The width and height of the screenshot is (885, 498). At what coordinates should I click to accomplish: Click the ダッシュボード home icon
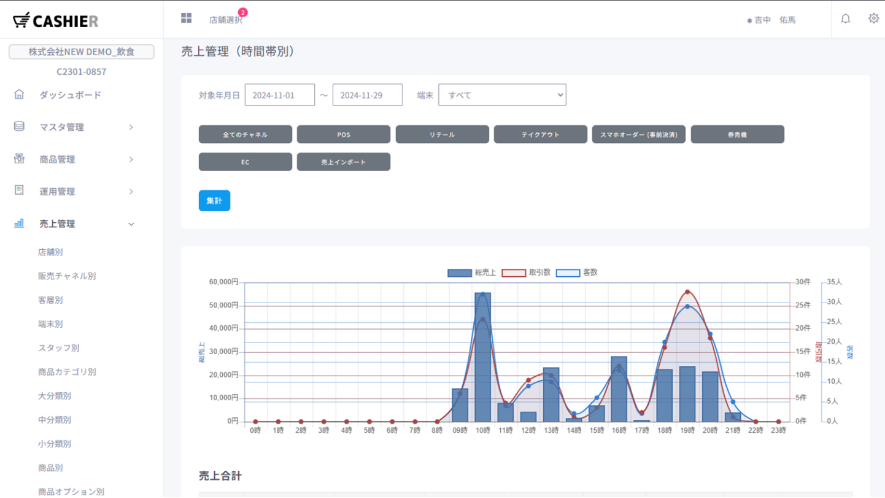(19, 95)
